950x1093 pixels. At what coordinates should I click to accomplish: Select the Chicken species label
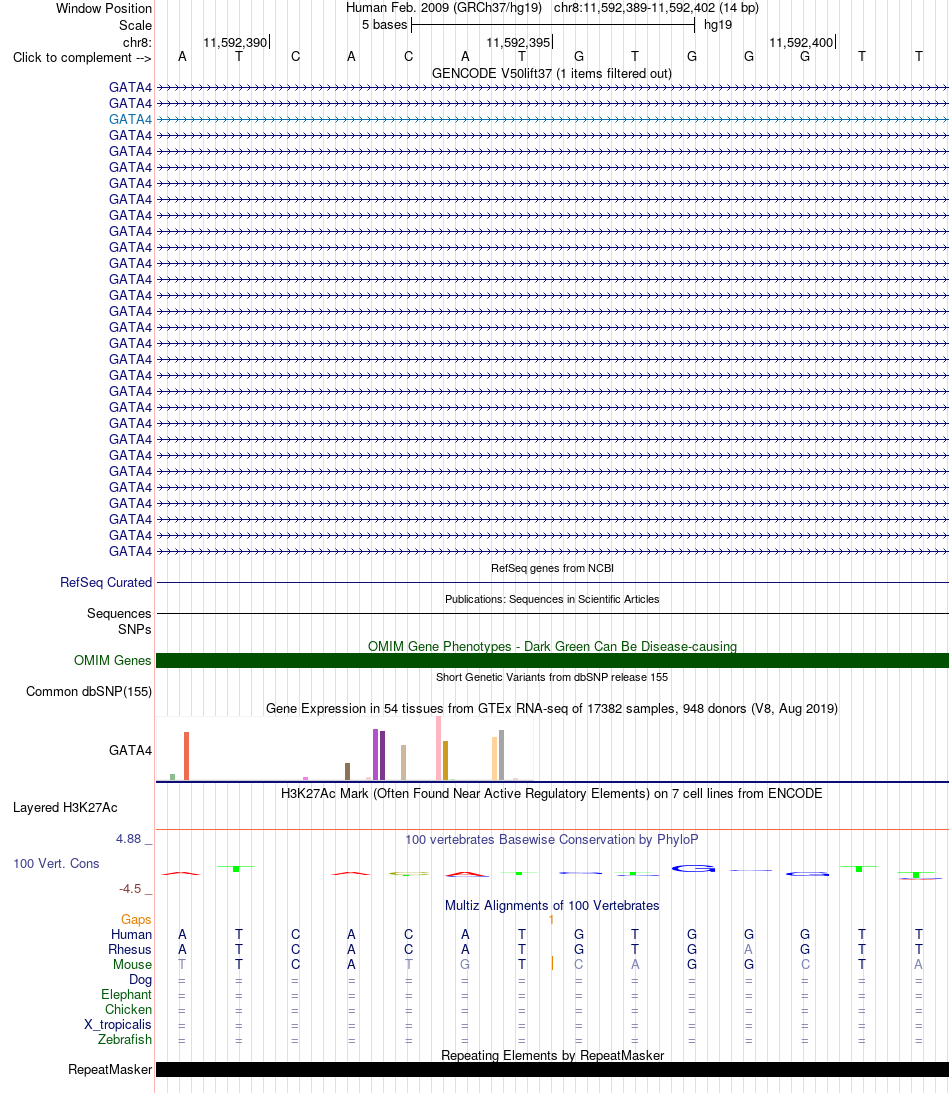128,1009
